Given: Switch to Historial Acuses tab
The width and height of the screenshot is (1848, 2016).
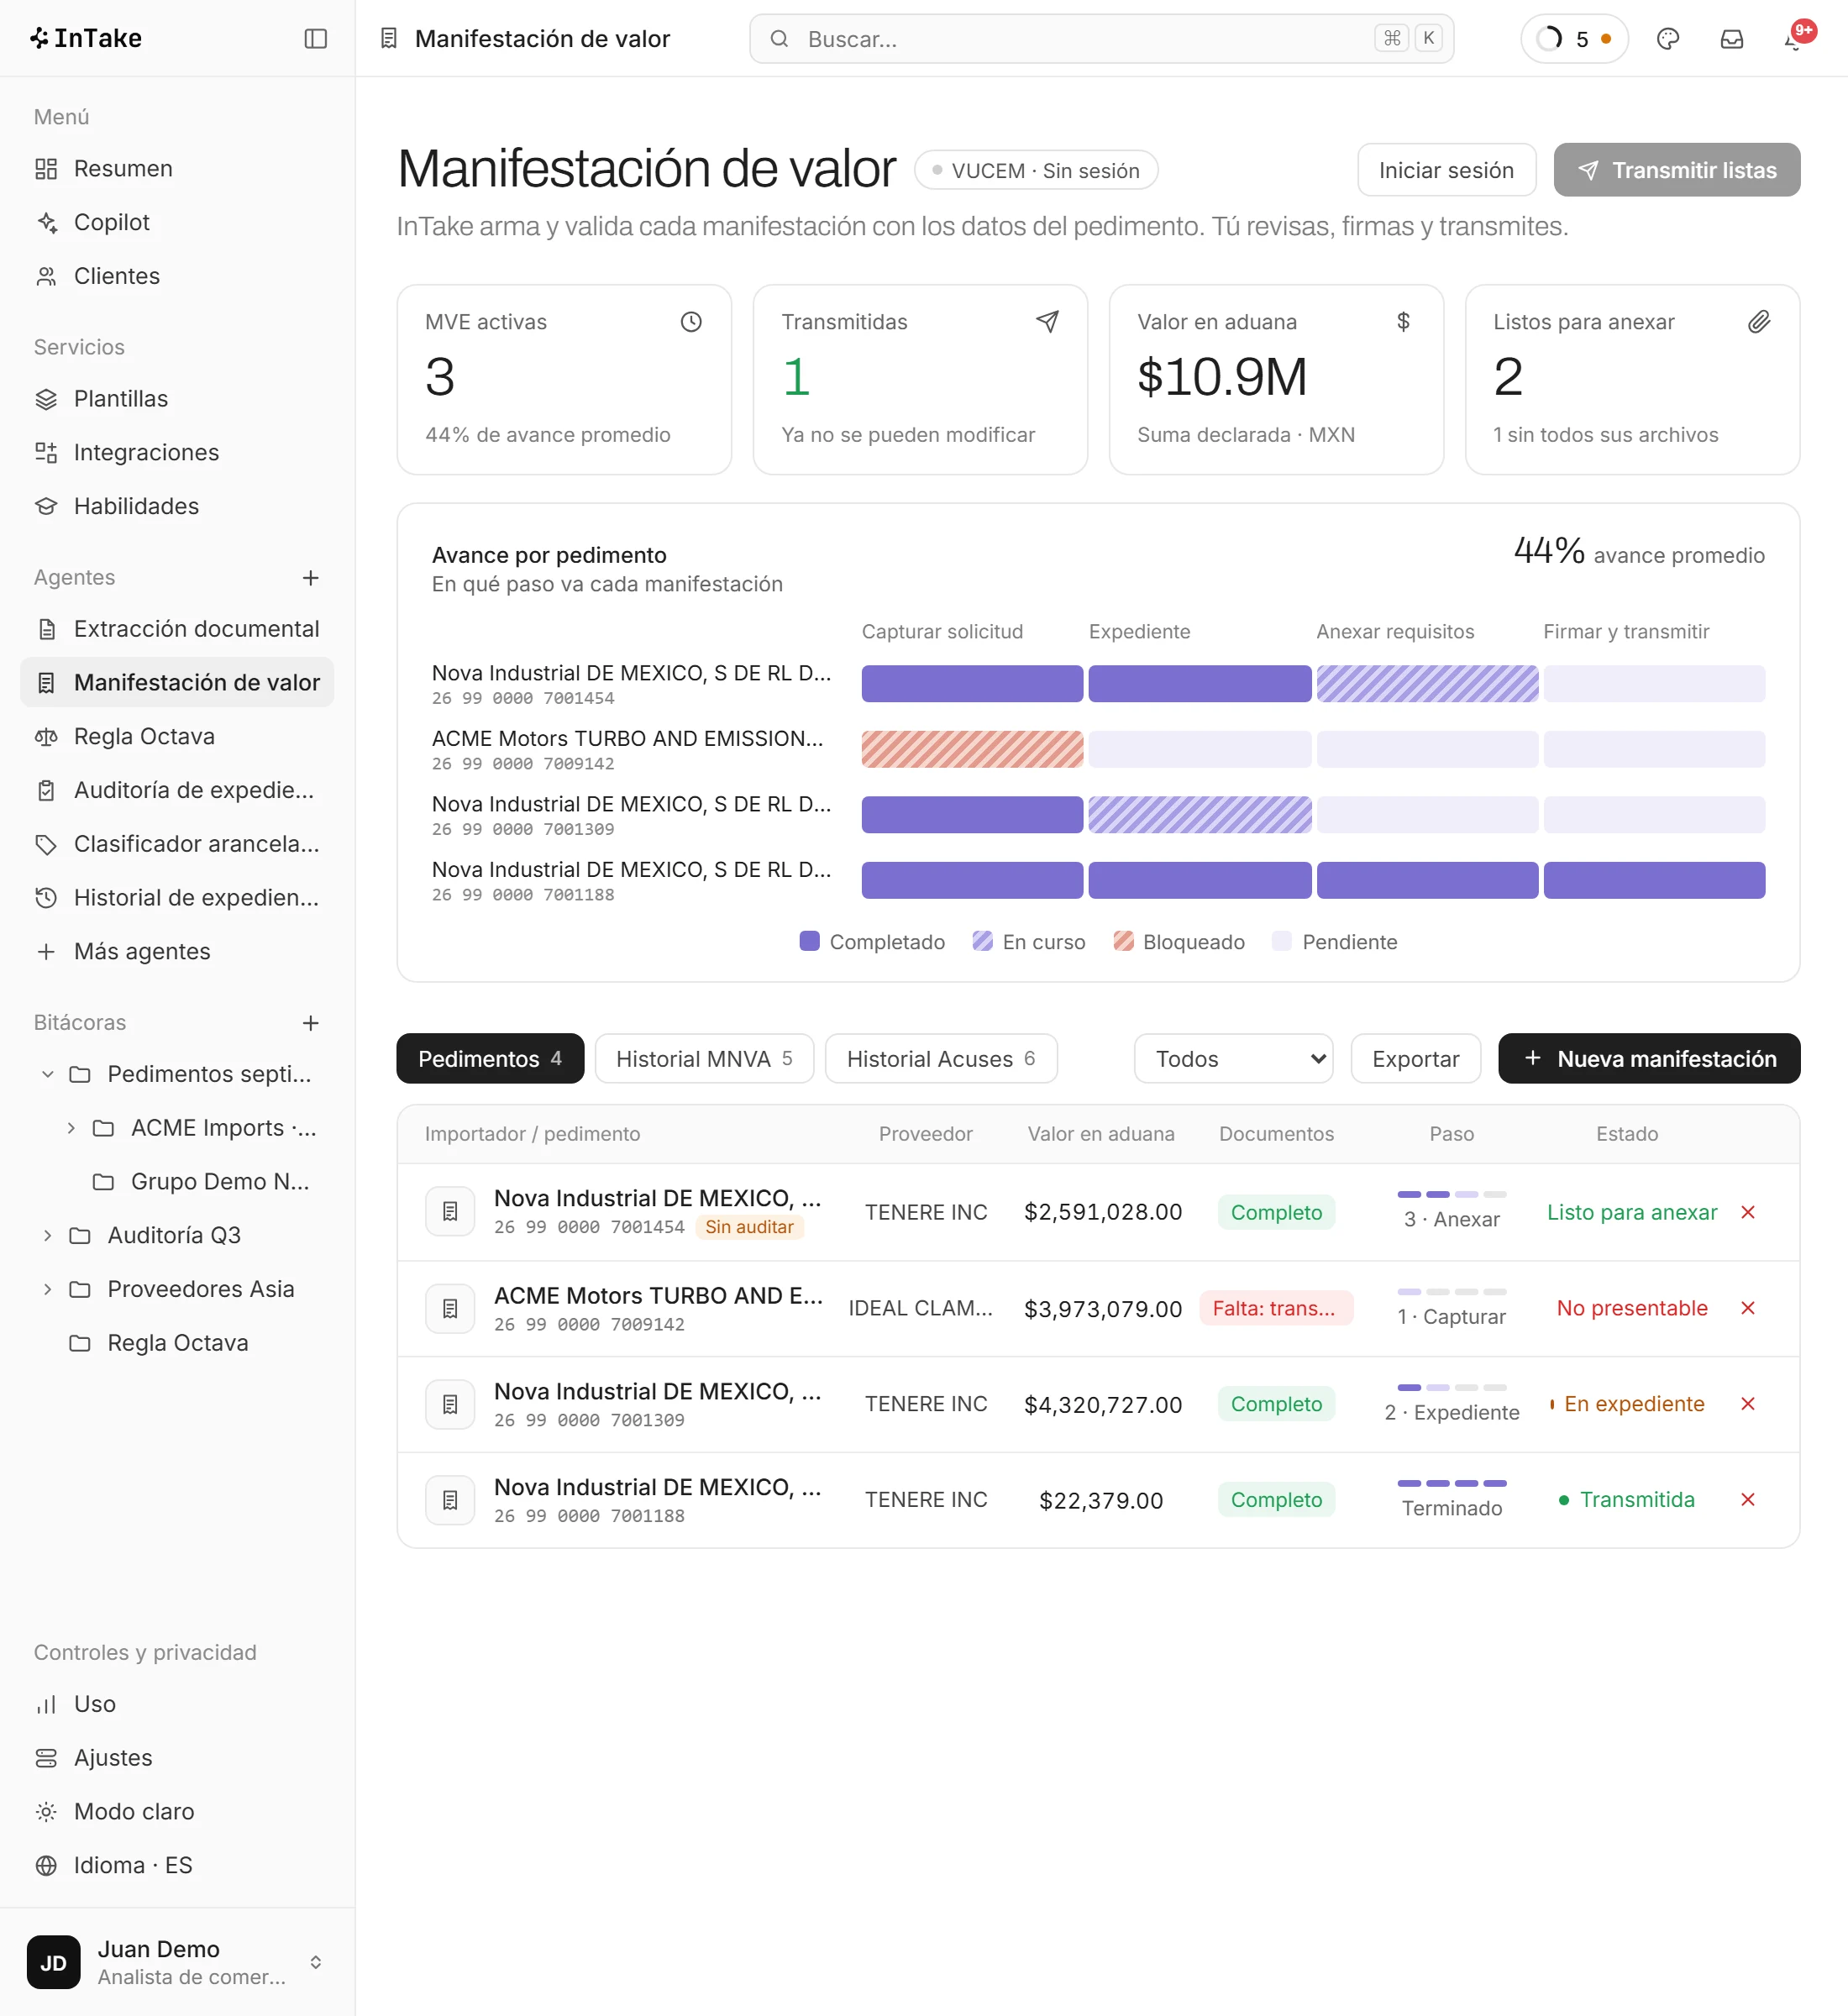Looking at the screenshot, I should [941, 1058].
